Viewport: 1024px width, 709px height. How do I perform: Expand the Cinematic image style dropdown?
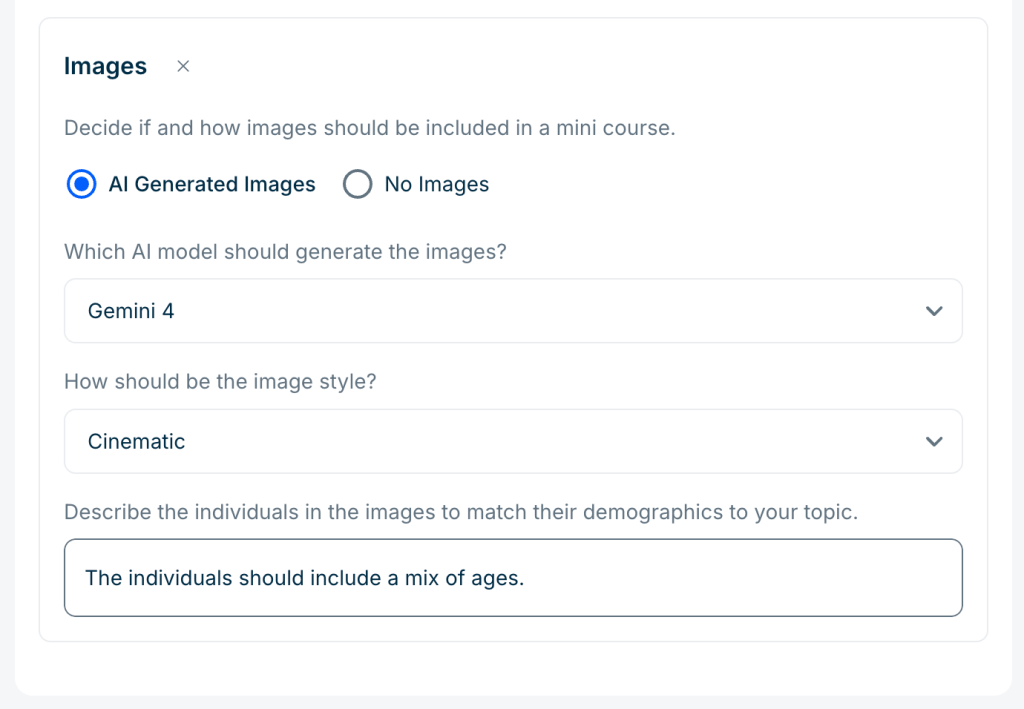click(x=512, y=441)
